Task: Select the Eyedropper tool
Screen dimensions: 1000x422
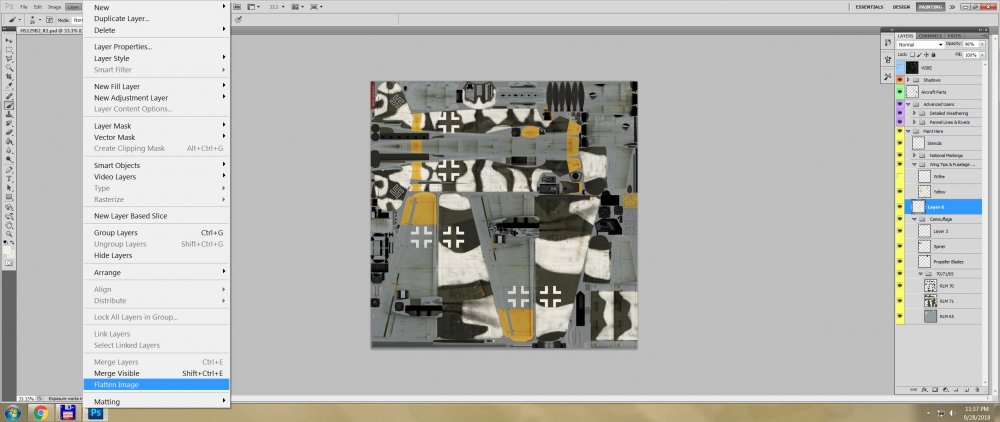Action: coord(9,85)
